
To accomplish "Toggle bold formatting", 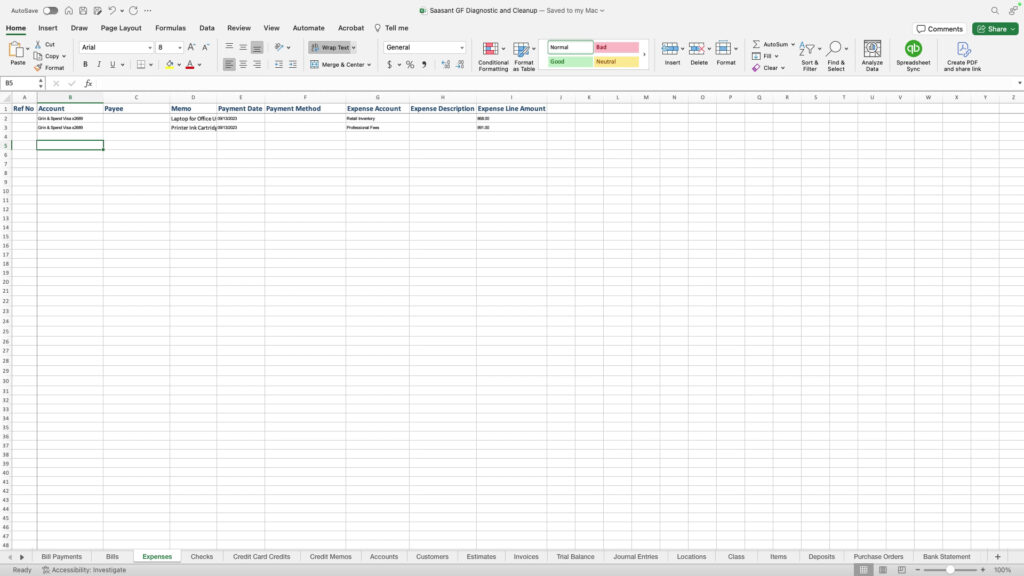I will pos(85,63).
